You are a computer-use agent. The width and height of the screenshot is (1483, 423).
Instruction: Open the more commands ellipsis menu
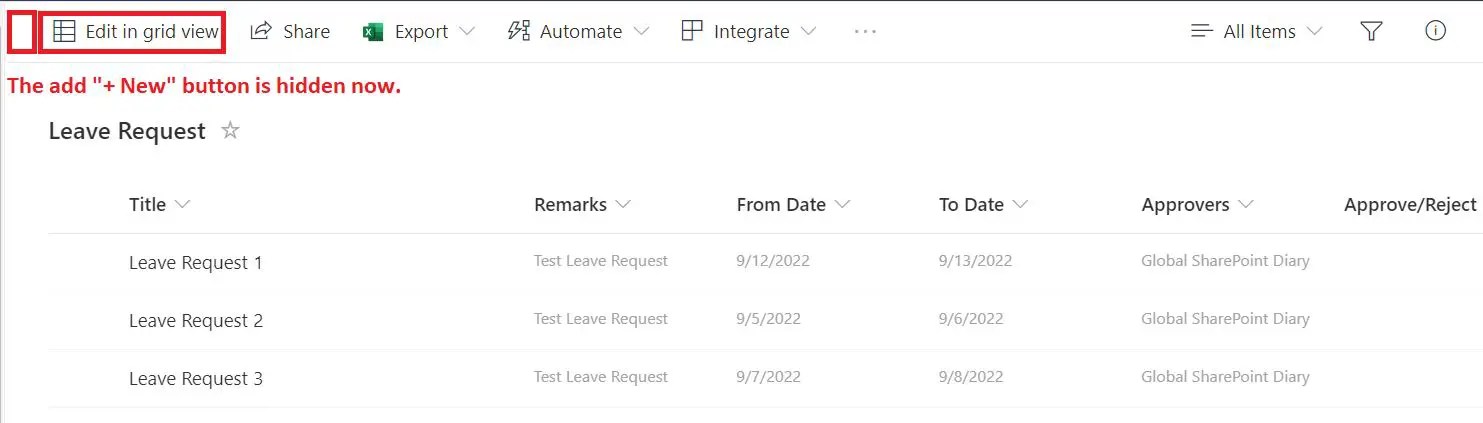coord(865,32)
